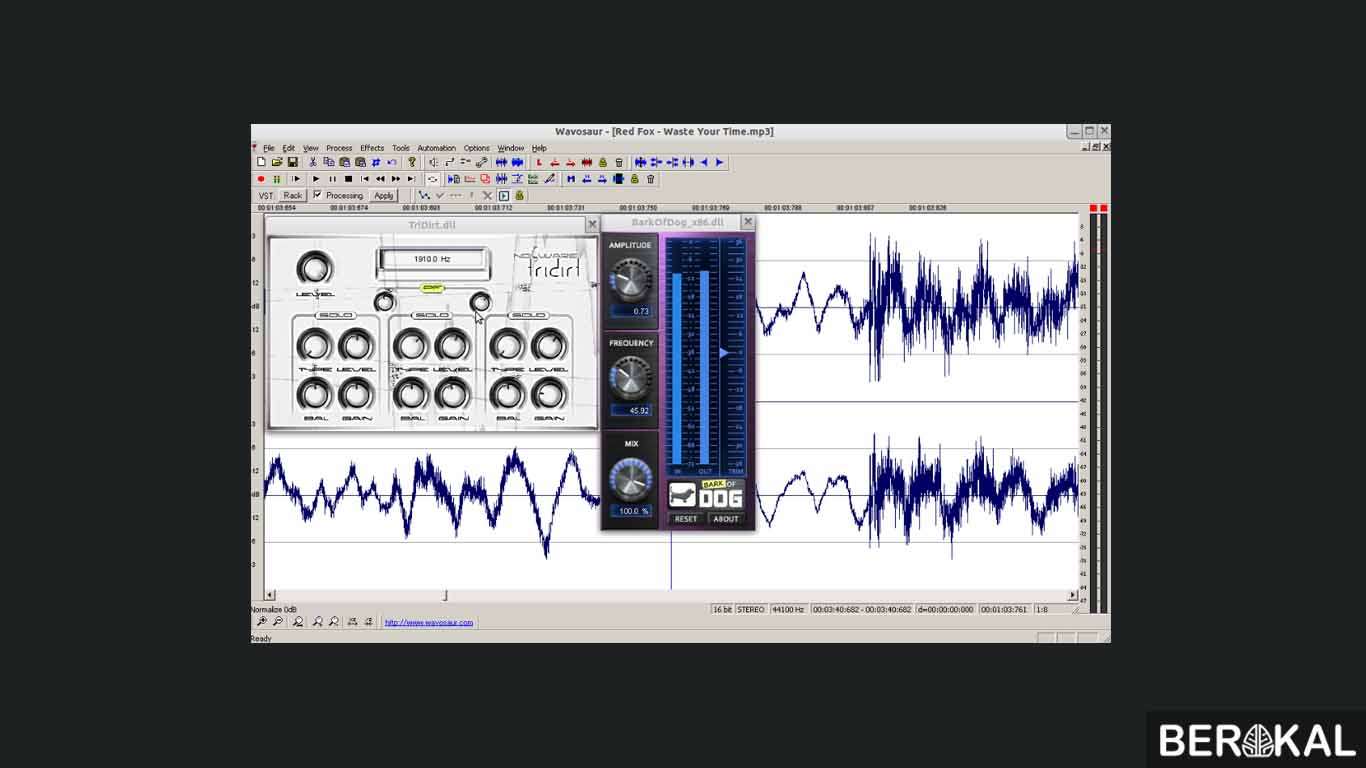
Task: Click the blue left-arrow toolbar icon
Action: click(x=704, y=162)
